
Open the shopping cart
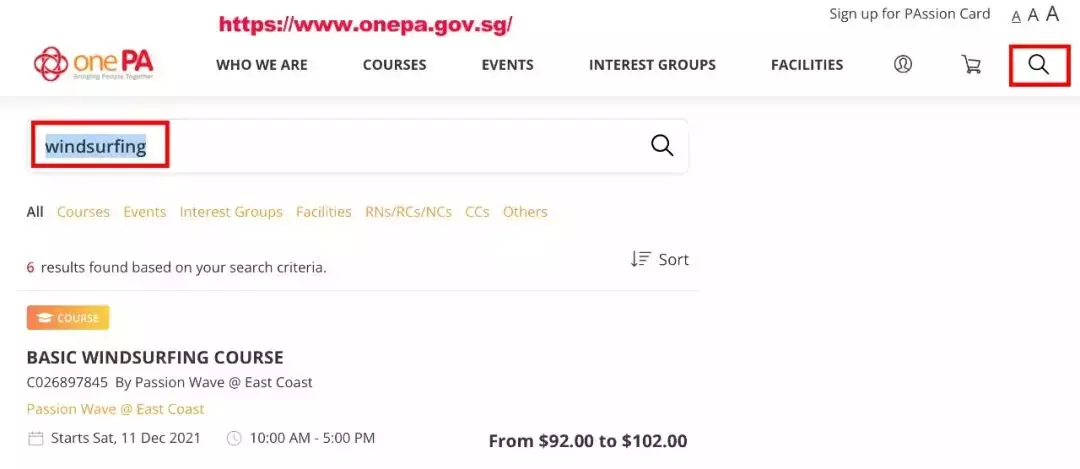(971, 65)
